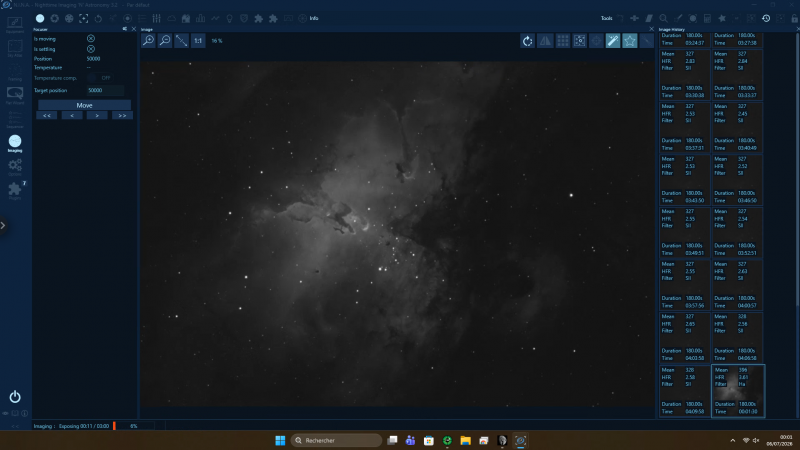
Task: Toggle star detection with the star icon
Action: tap(630, 41)
